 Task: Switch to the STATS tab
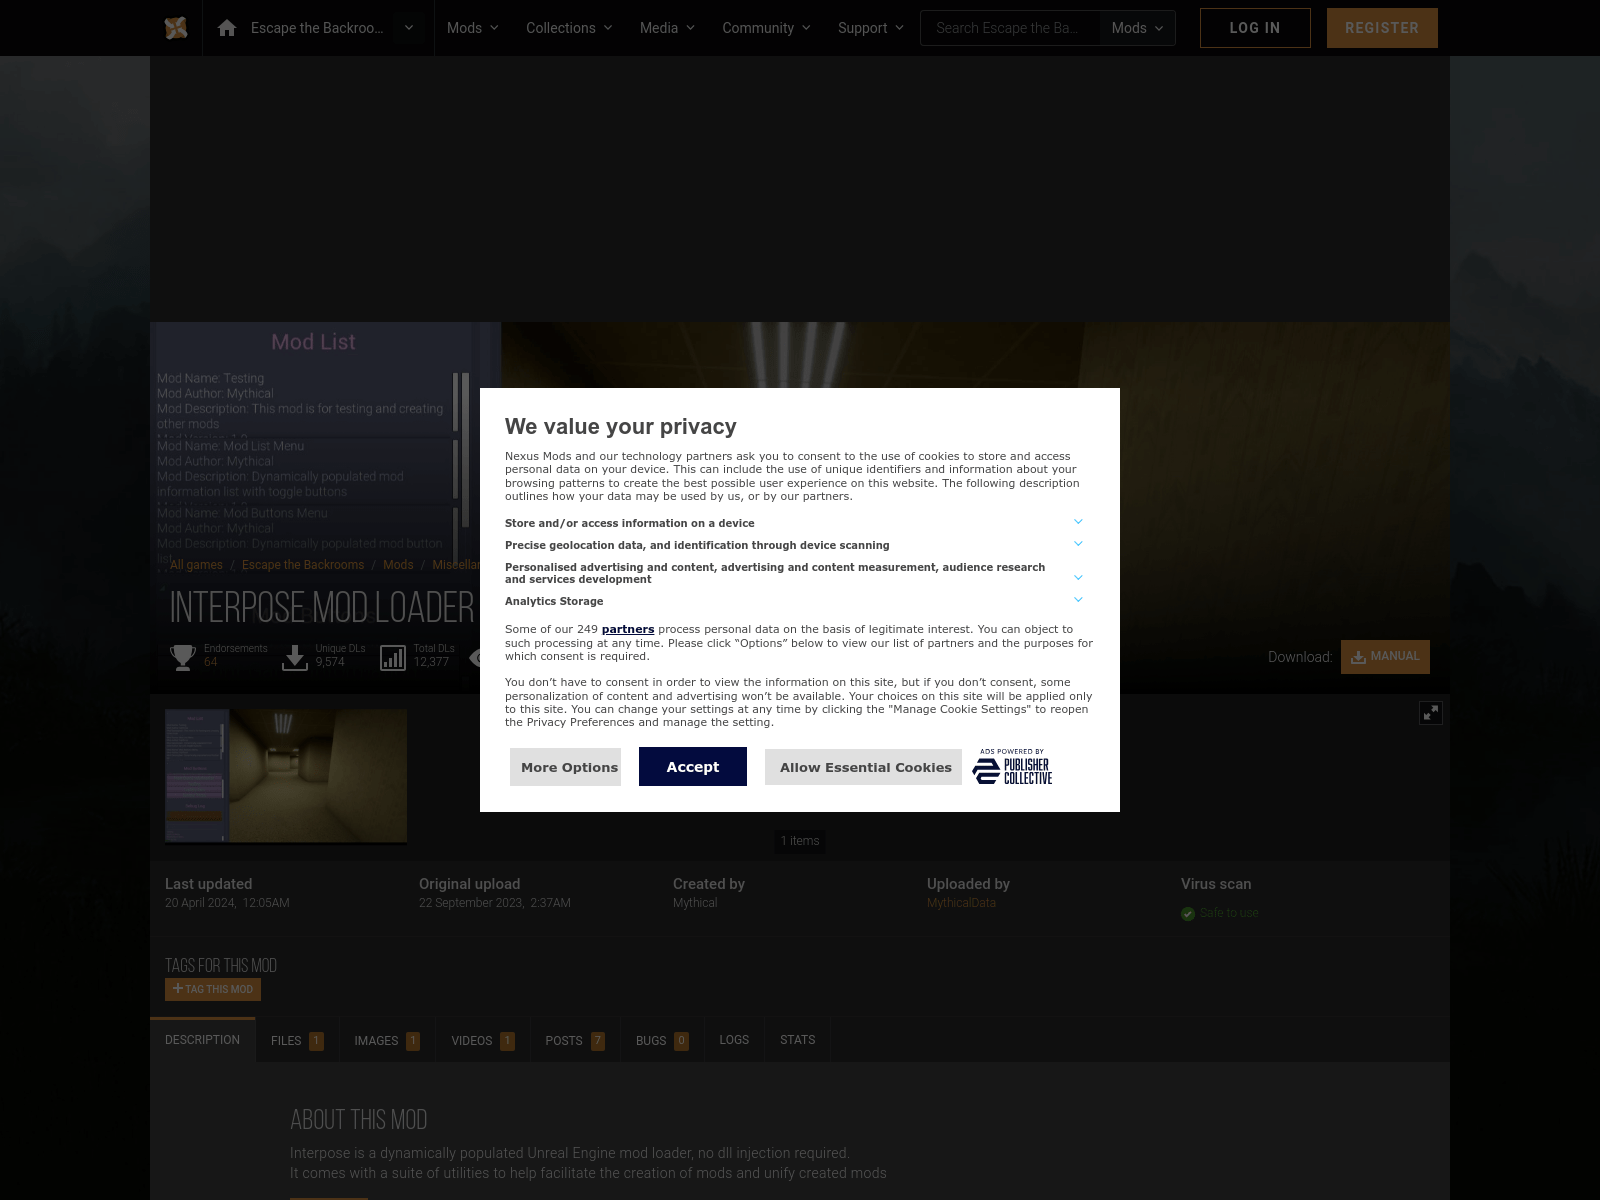click(x=798, y=1040)
